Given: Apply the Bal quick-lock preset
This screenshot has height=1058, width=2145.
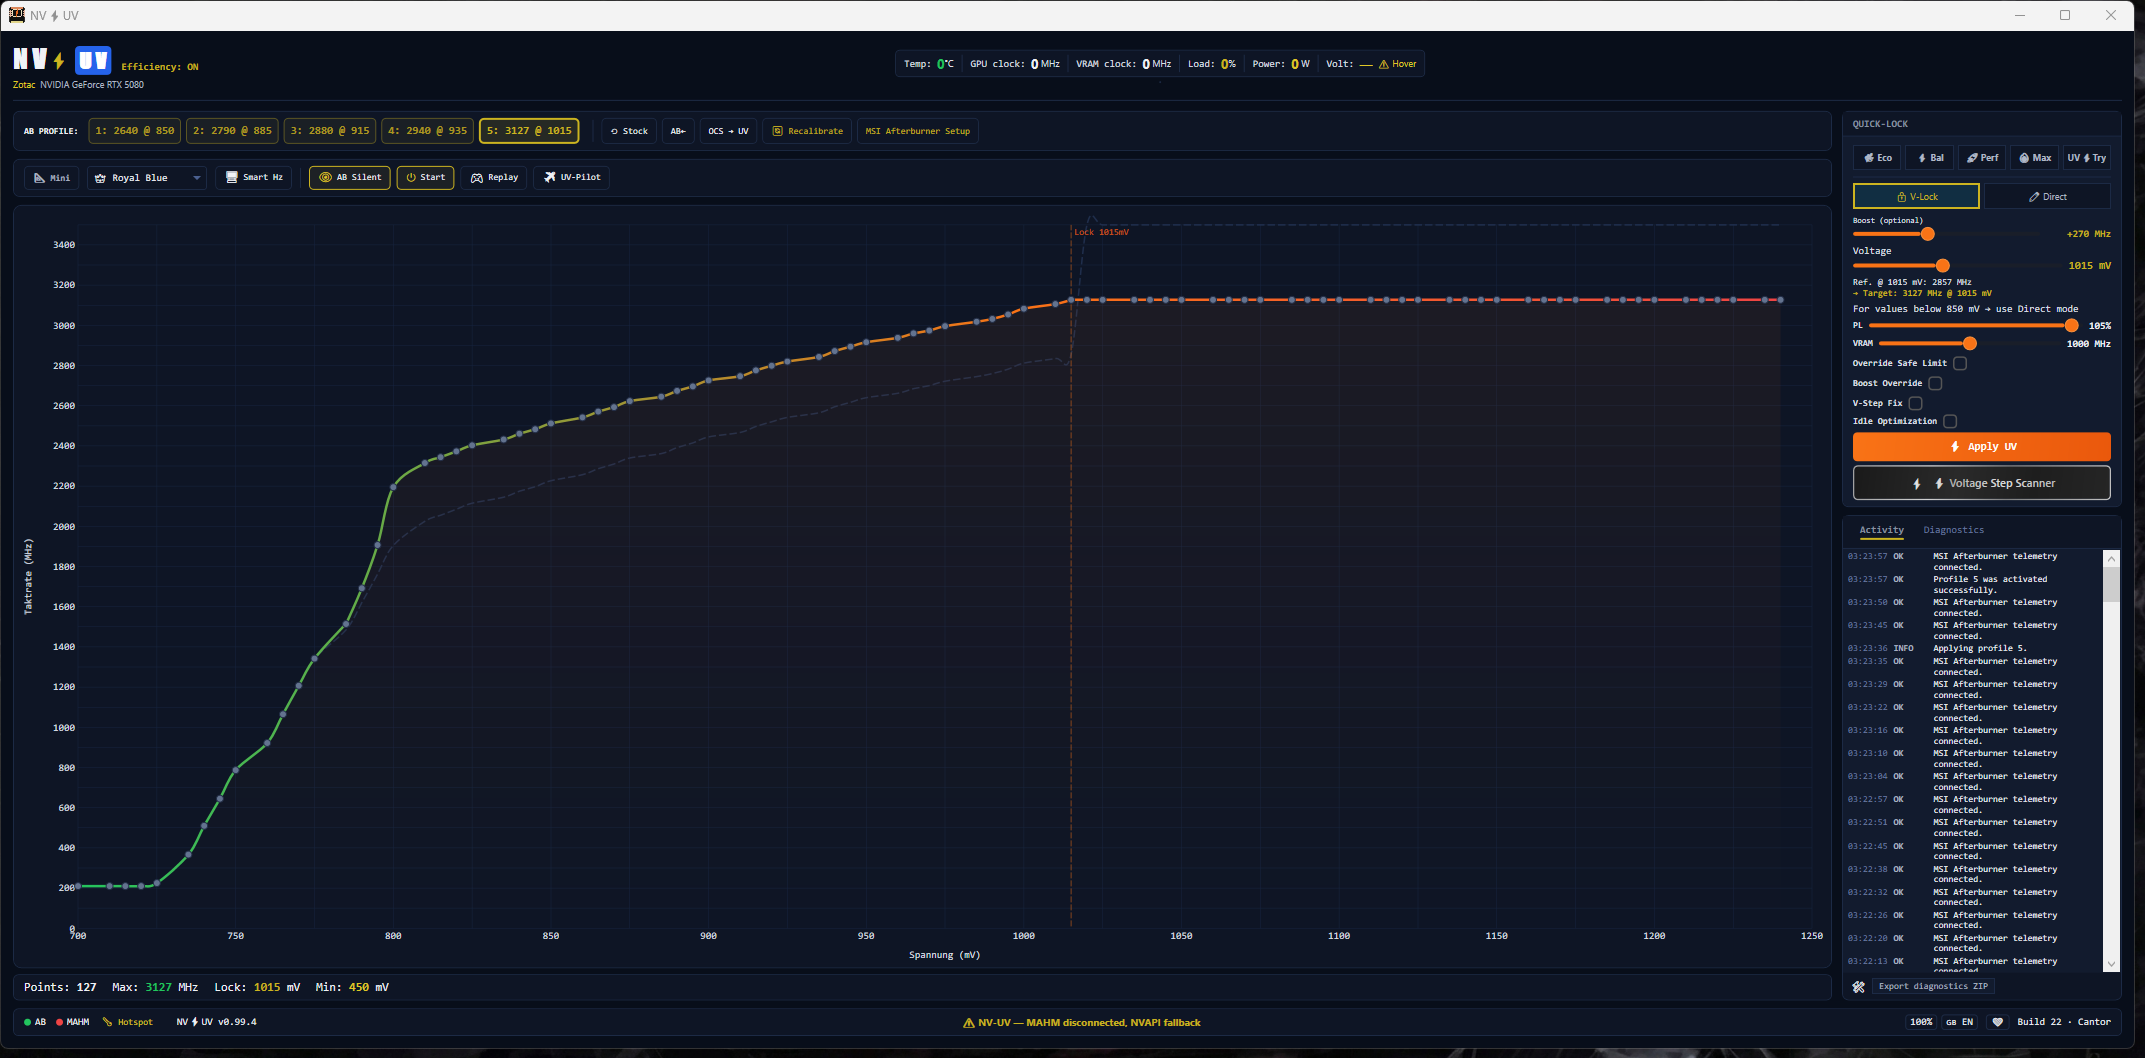Looking at the screenshot, I should pyautogui.click(x=1930, y=158).
